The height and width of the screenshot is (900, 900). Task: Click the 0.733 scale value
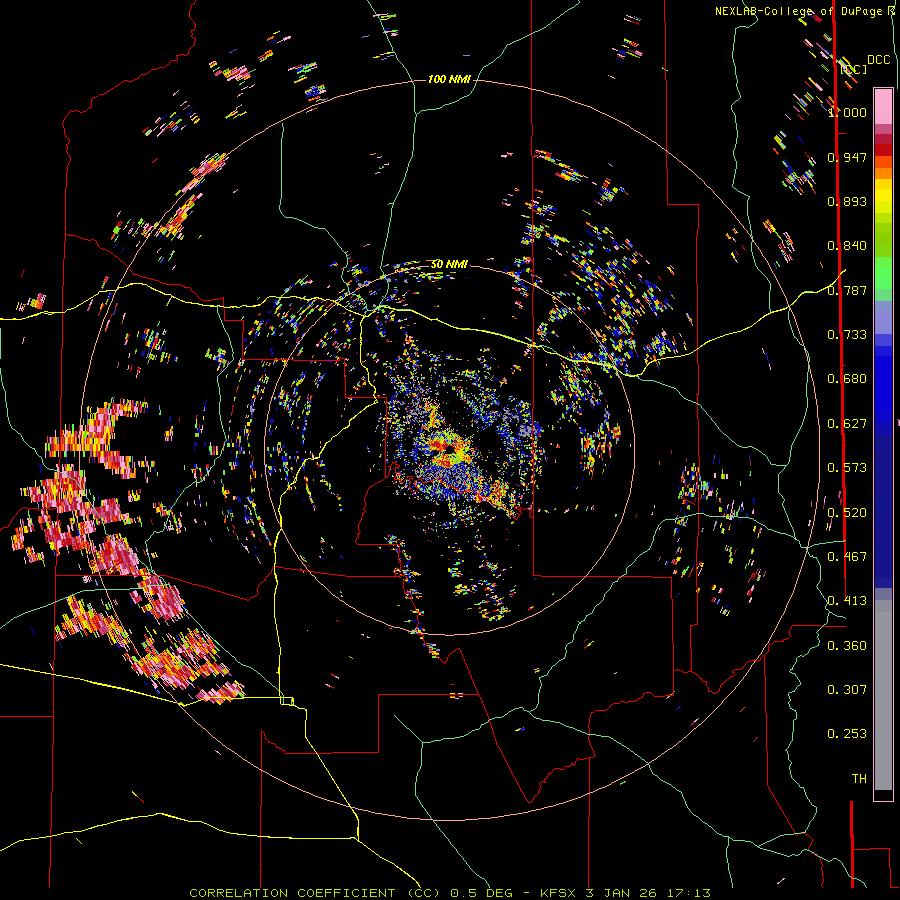coord(847,335)
